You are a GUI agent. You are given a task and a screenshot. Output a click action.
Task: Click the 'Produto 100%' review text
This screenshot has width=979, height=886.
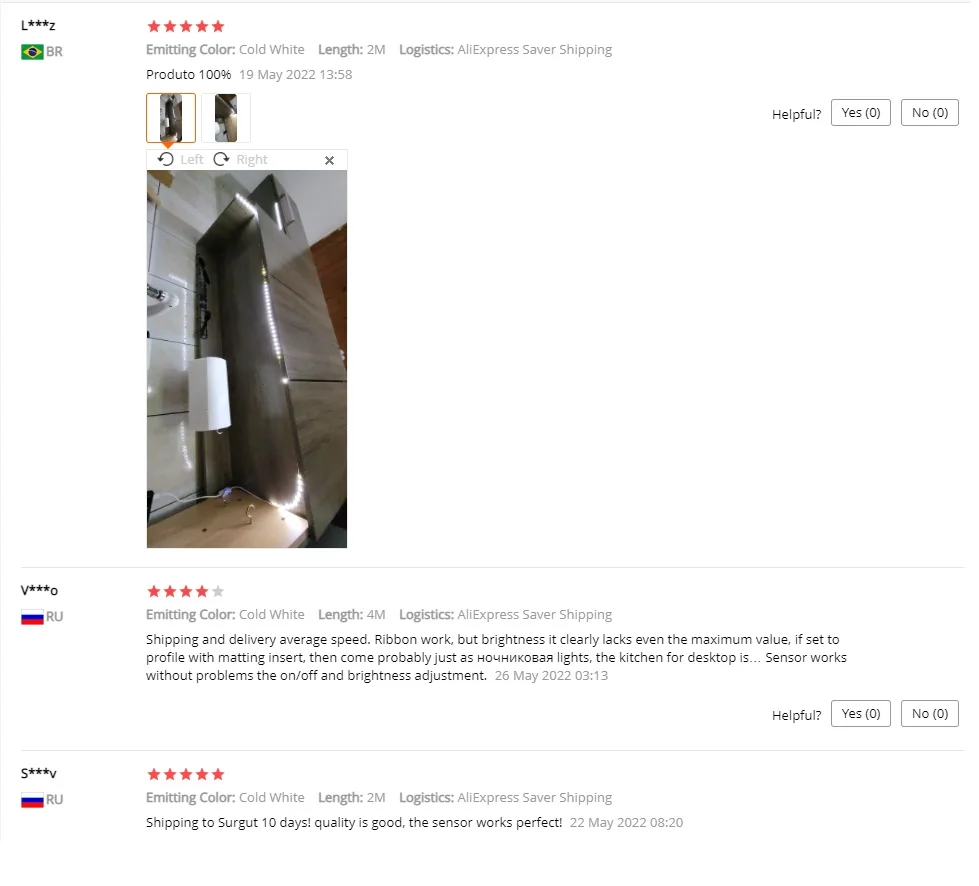[189, 75]
